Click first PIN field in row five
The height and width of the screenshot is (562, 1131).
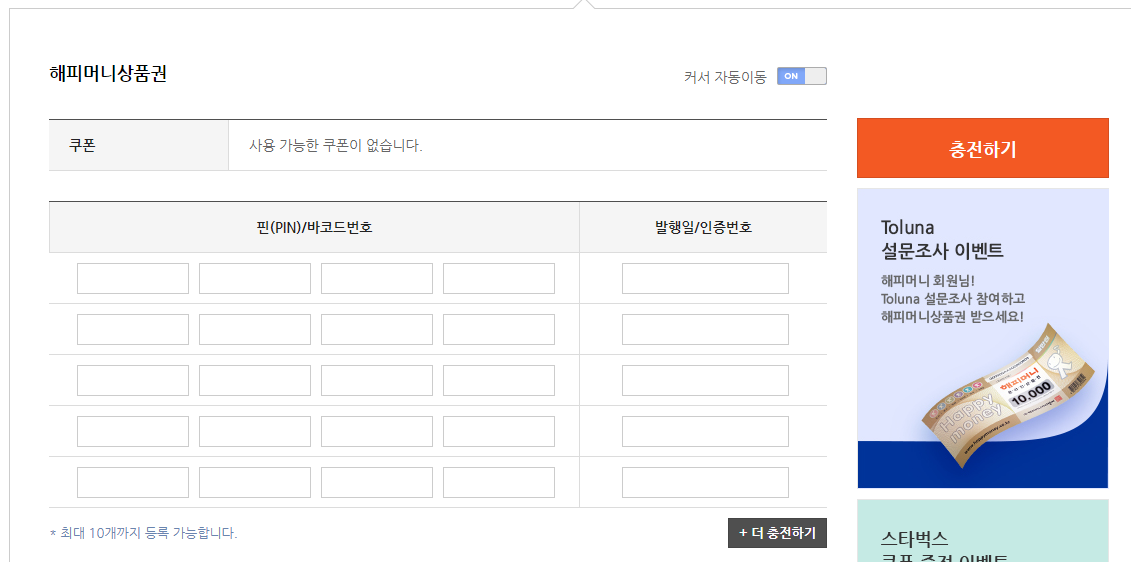[133, 483]
